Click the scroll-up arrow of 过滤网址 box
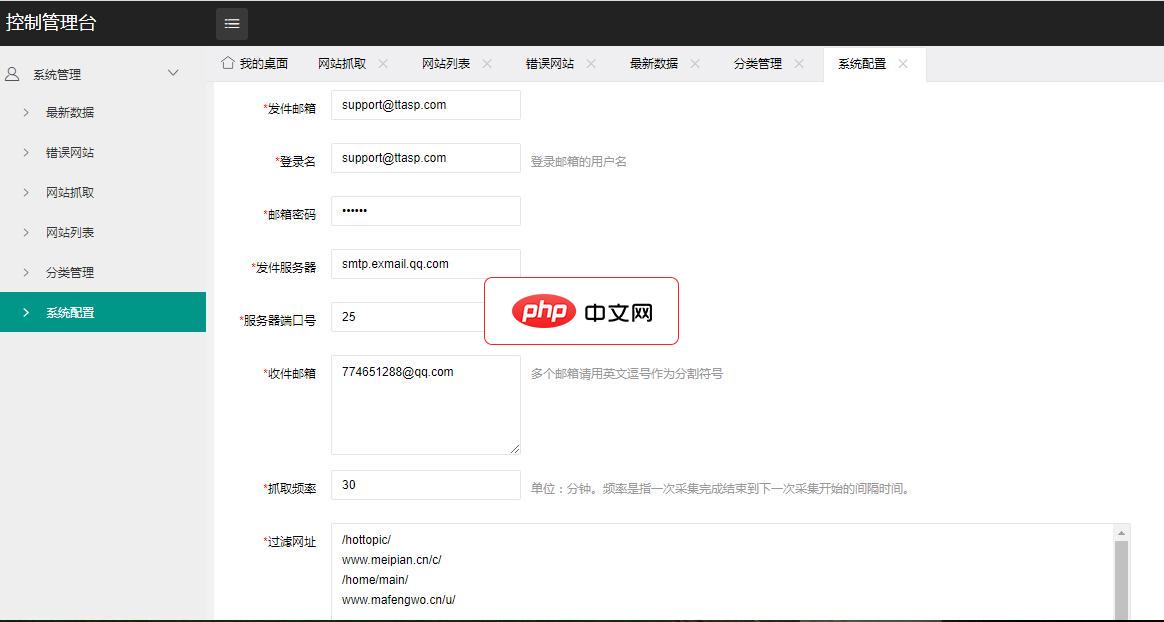The image size is (1164, 622). (x=1122, y=533)
